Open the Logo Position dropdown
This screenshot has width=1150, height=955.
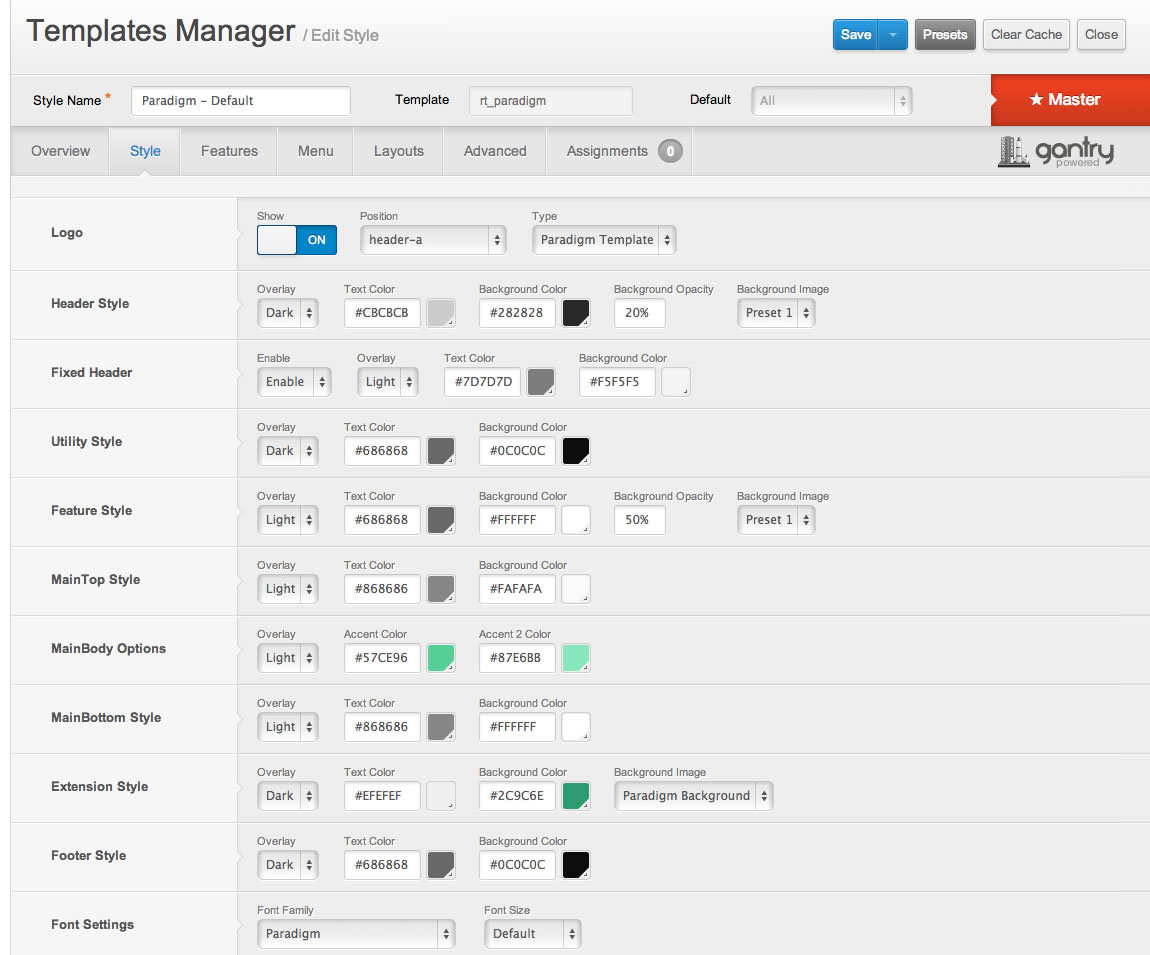pyautogui.click(x=433, y=240)
